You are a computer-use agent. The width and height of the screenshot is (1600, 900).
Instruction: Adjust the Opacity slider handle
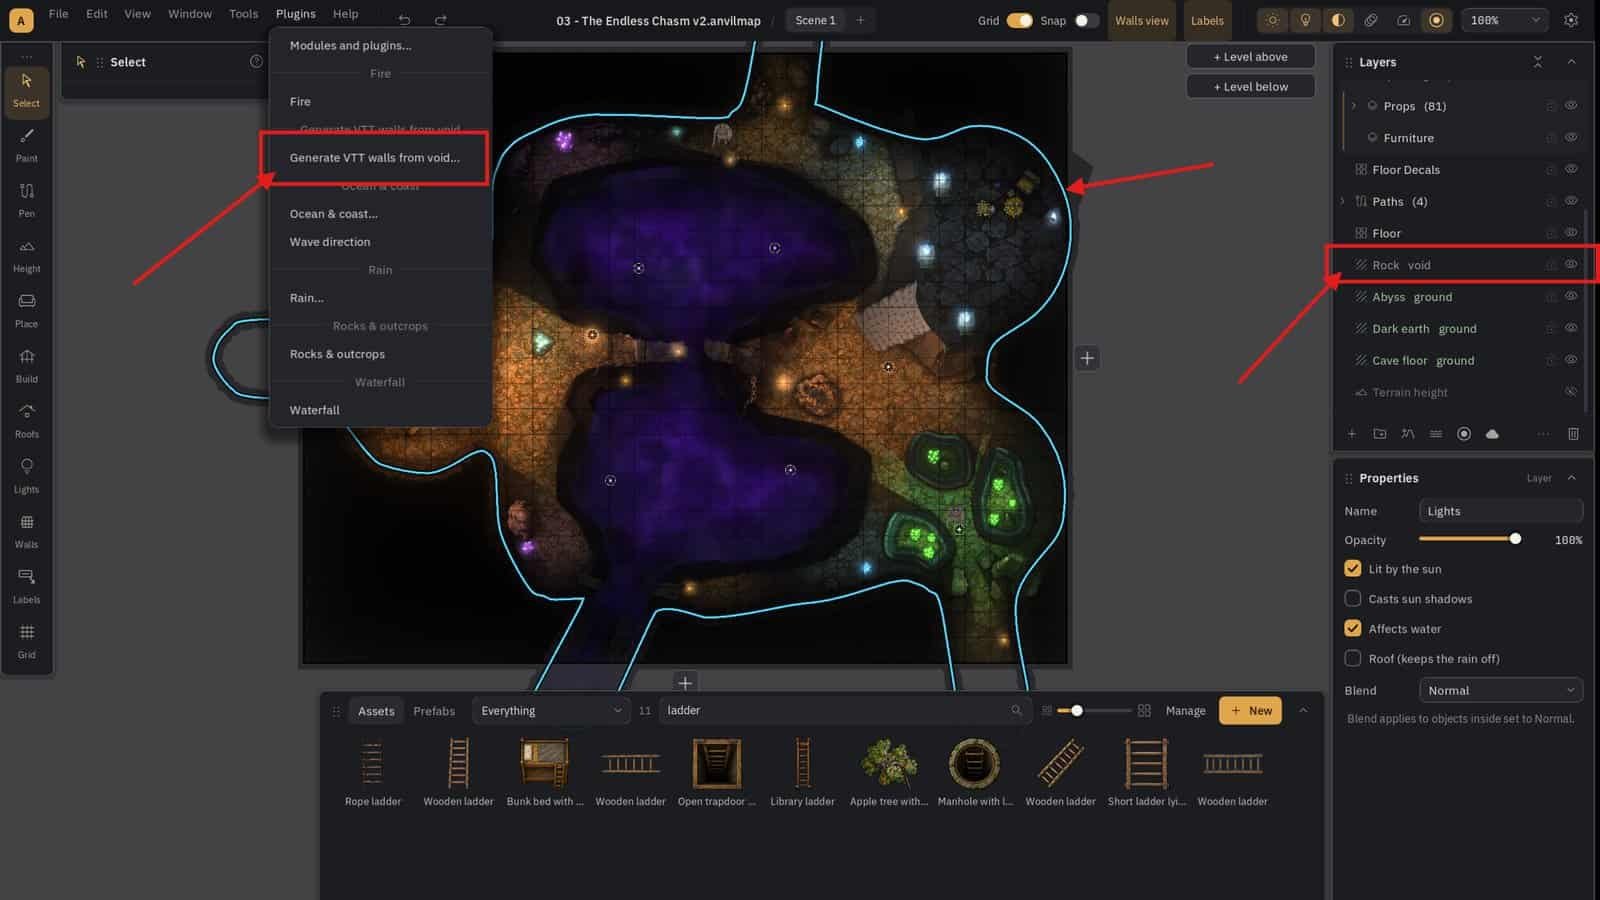[1515, 539]
